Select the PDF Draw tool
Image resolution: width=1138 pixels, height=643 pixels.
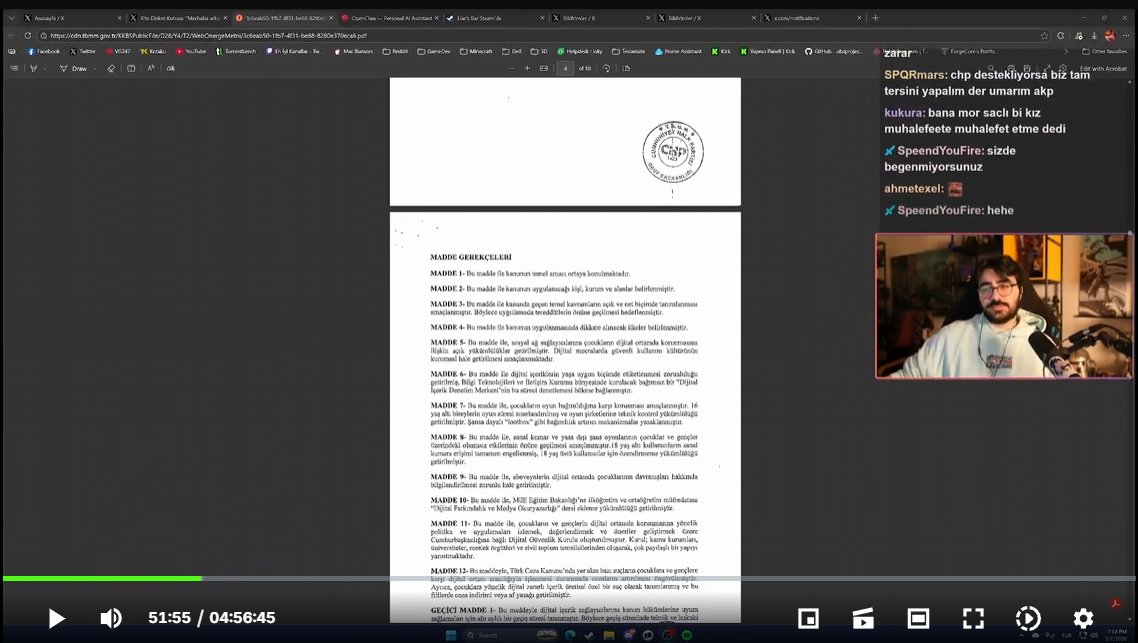pyautogui.click(x=73, y=68)
